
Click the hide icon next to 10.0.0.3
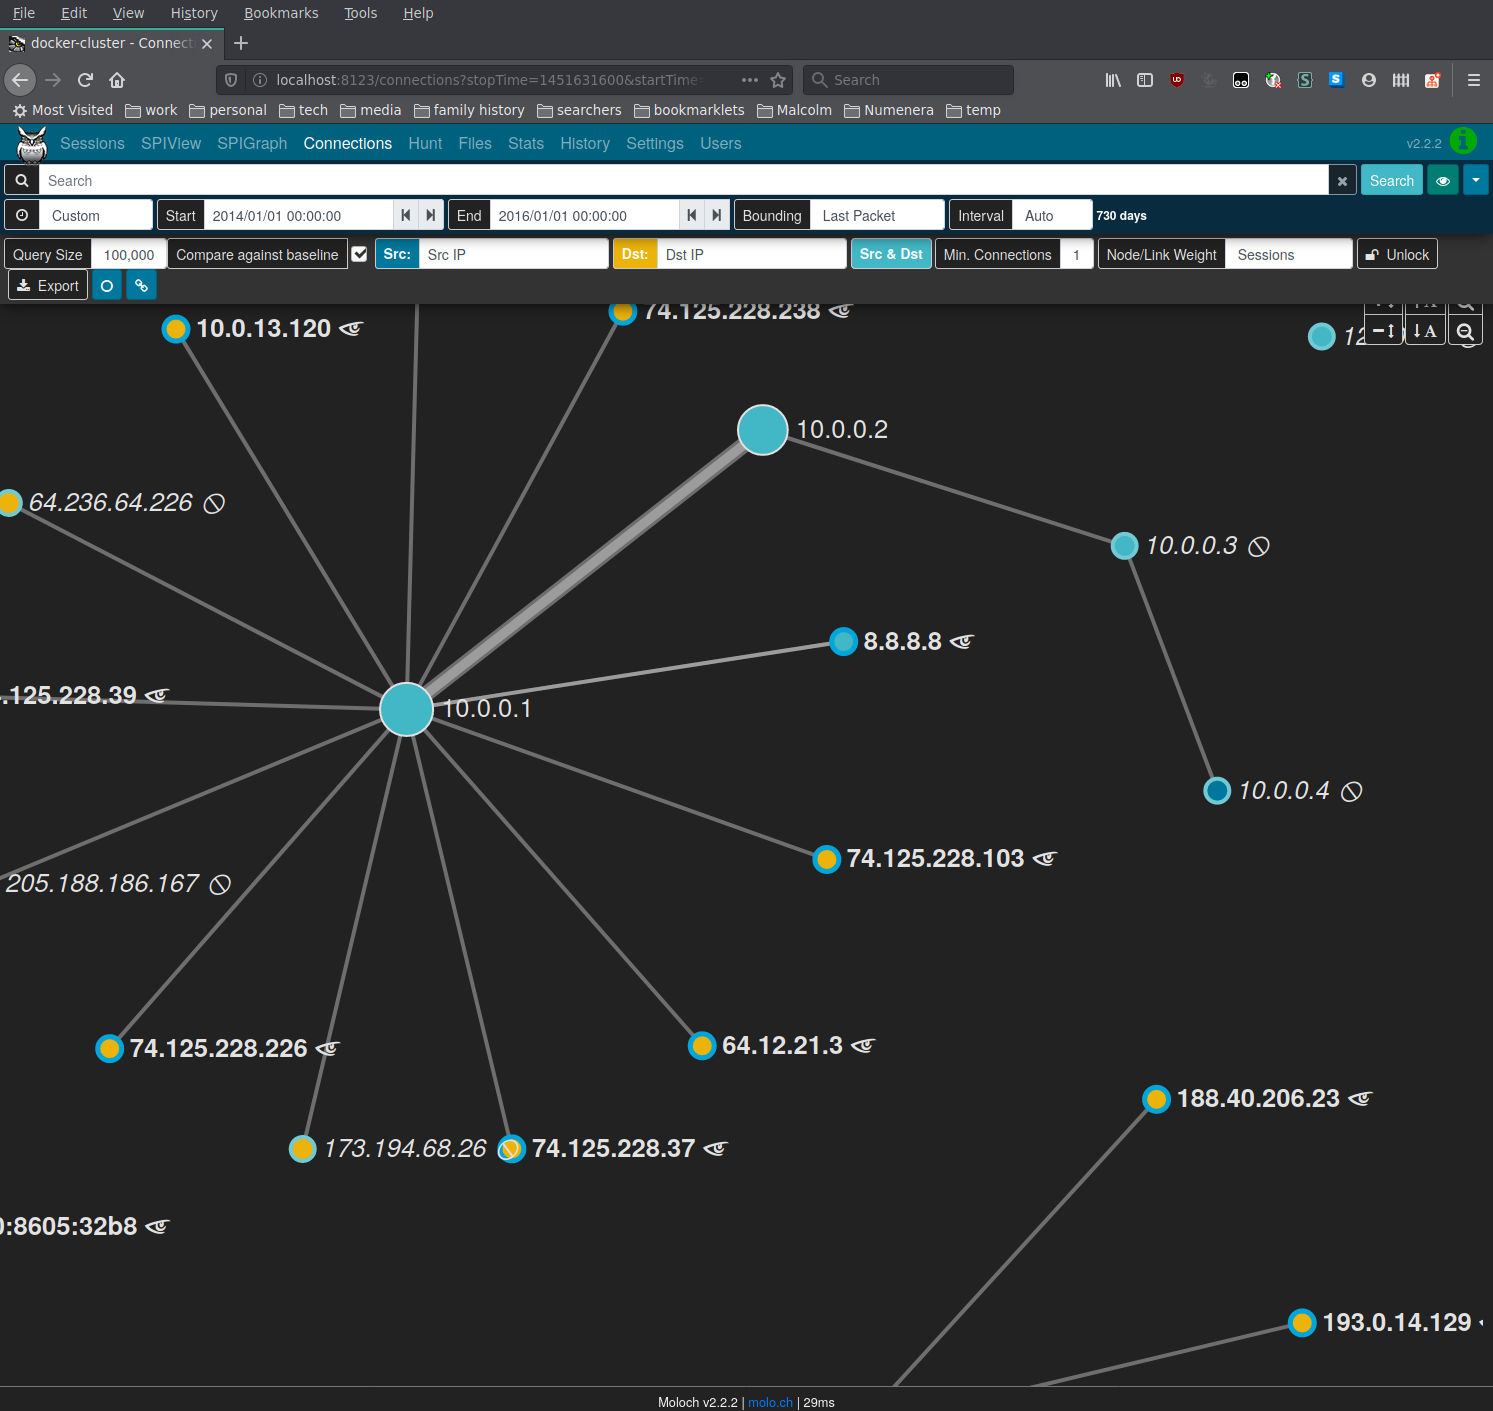[1259, 546]
